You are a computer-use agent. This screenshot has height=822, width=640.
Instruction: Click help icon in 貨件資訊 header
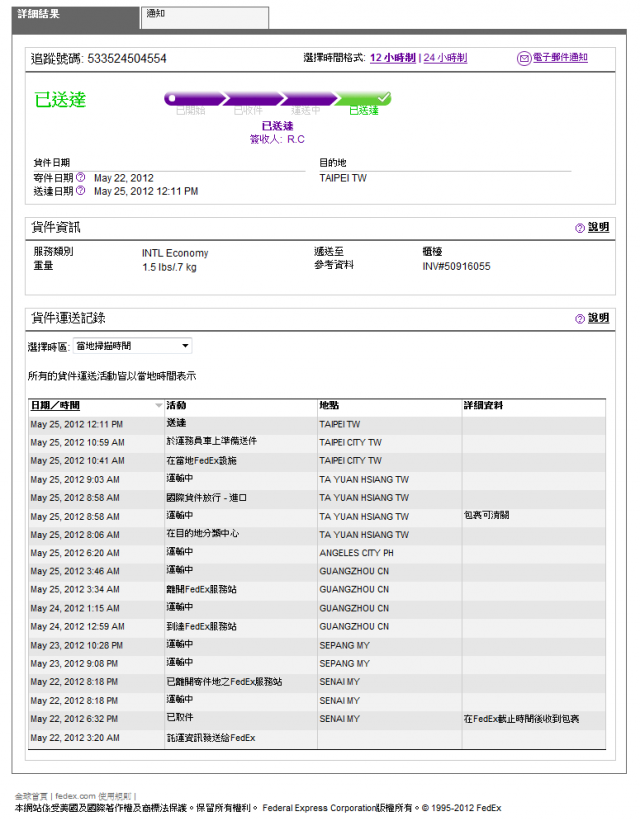click(580, 228)
